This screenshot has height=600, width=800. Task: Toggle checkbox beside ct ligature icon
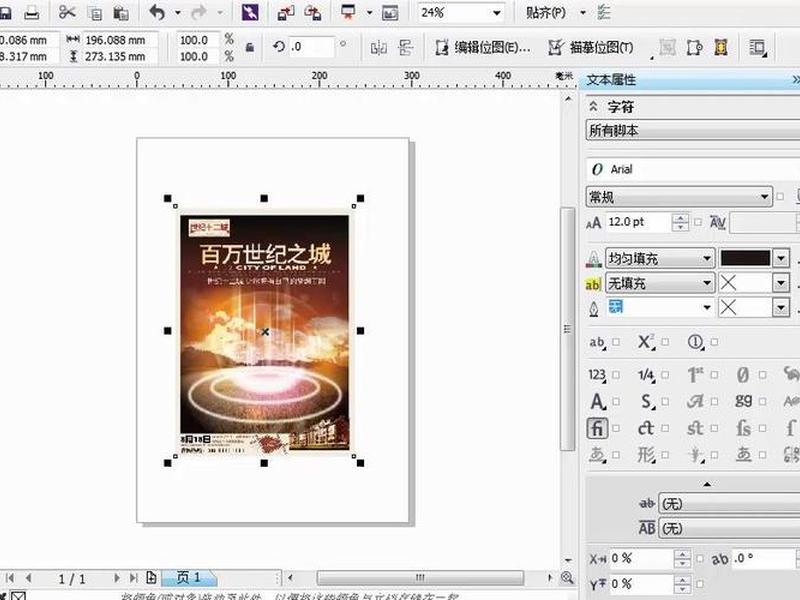[665, 428]
